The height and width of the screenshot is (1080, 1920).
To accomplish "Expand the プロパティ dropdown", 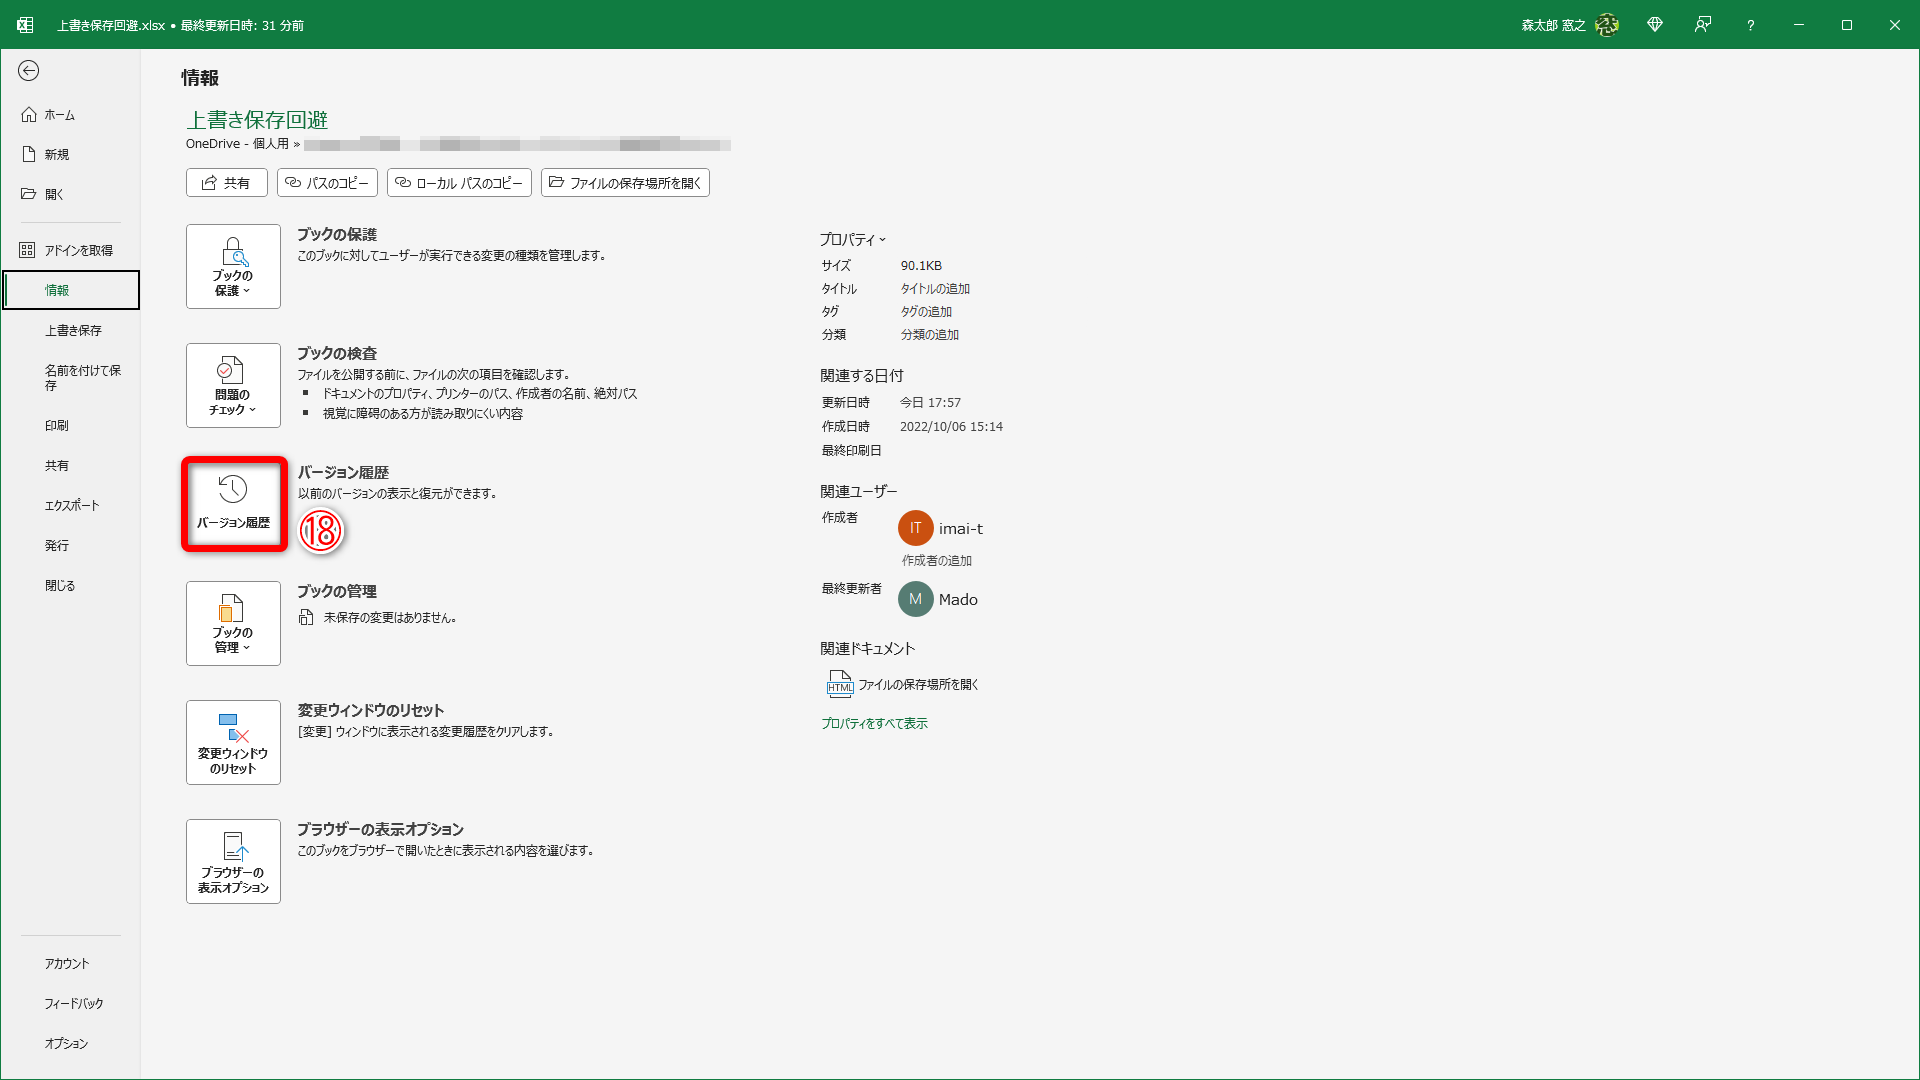I will click(852, 239).
